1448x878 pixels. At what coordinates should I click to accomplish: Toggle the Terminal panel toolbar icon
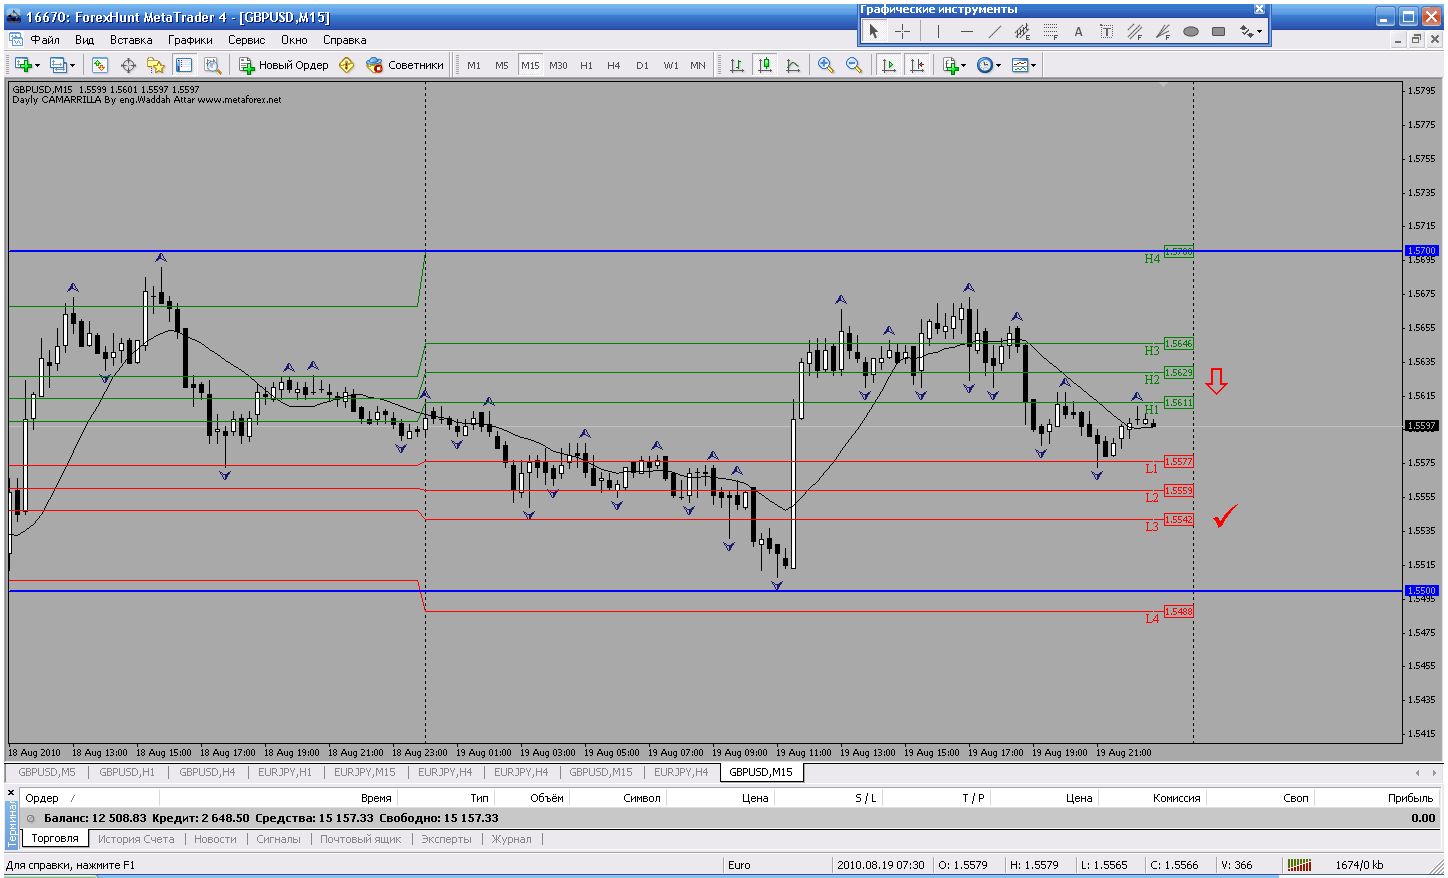(x=184, y=65)
